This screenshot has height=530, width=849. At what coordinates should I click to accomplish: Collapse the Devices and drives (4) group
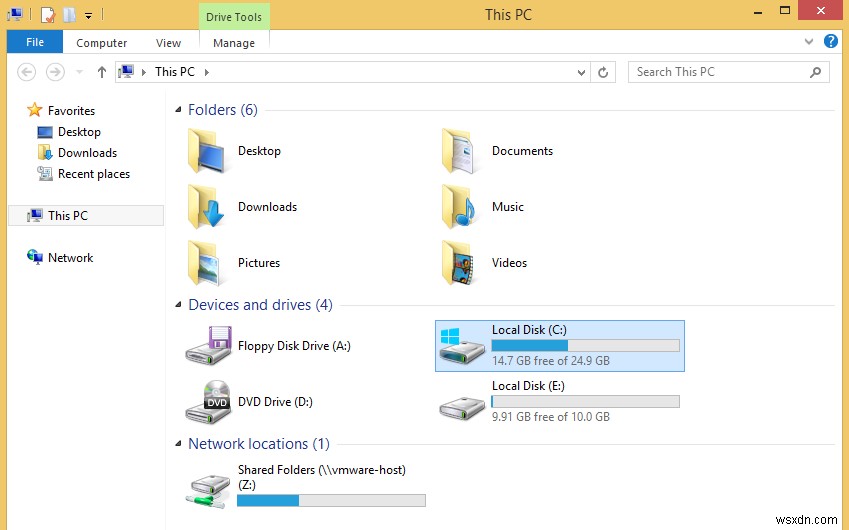178,305
